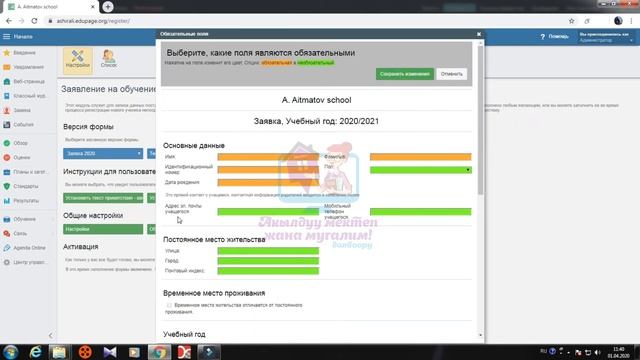Screen dimensions: 640x360
Task: Toggle the Имя field required state
Action: [x=268, y=157]
